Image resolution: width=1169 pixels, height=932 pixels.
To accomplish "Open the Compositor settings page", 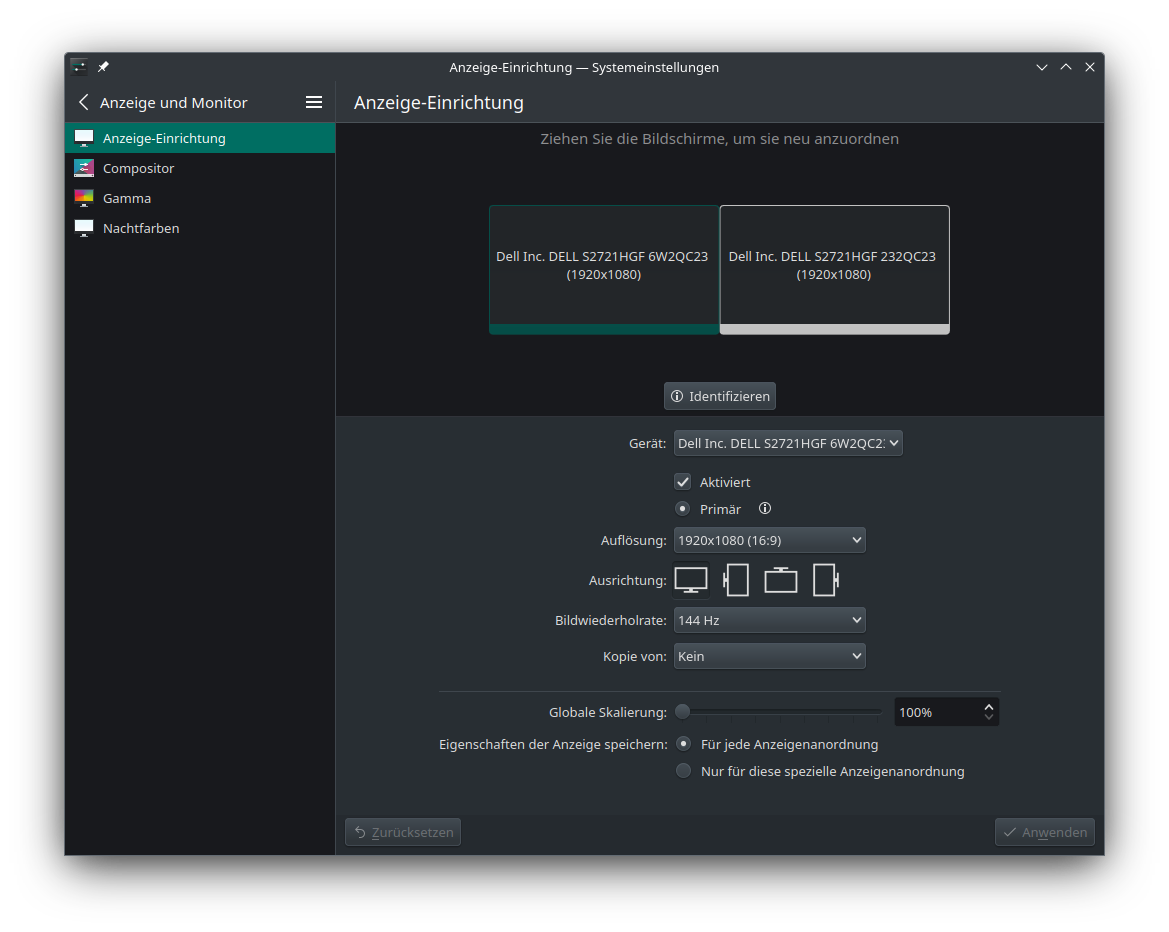I will [x=200, y=168].
